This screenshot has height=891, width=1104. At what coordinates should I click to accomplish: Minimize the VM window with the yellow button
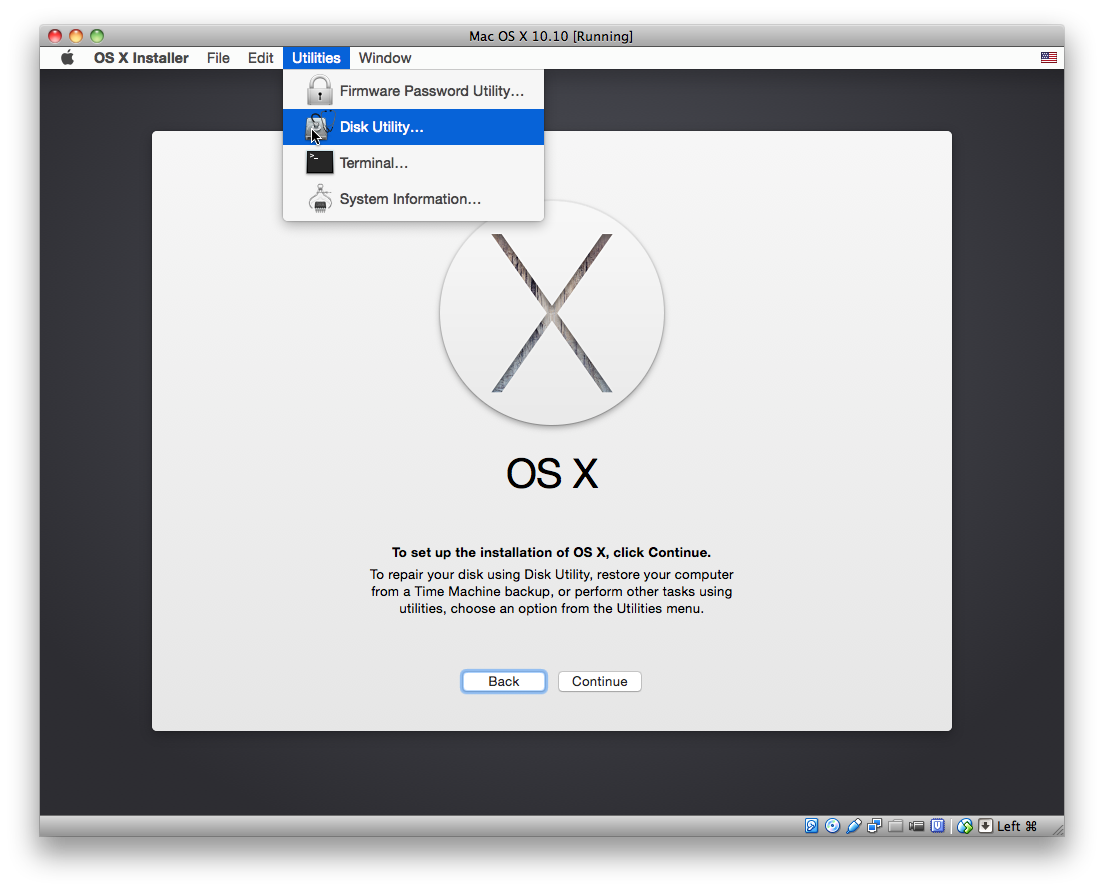(76, 36)
